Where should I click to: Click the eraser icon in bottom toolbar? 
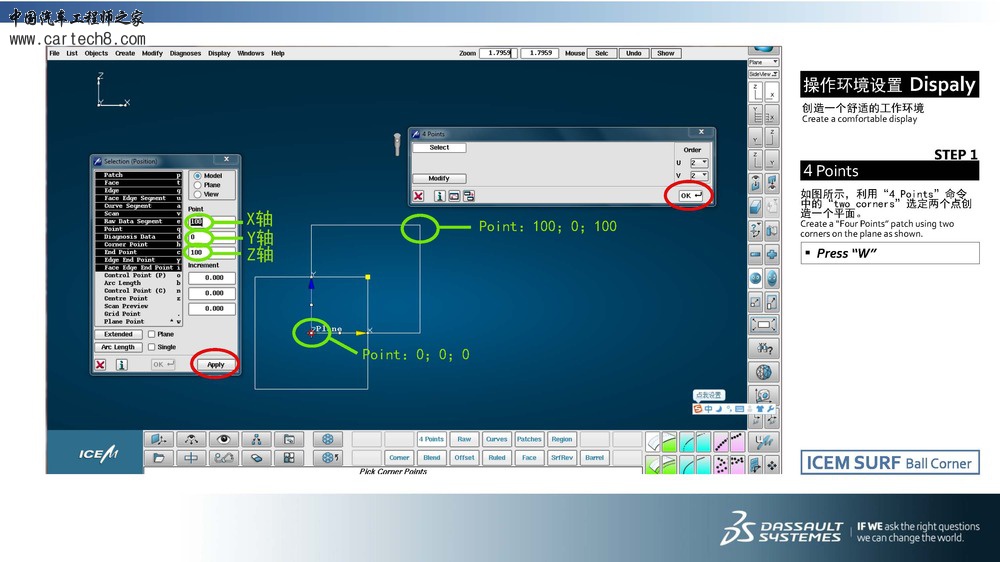[x=256, y=458]
